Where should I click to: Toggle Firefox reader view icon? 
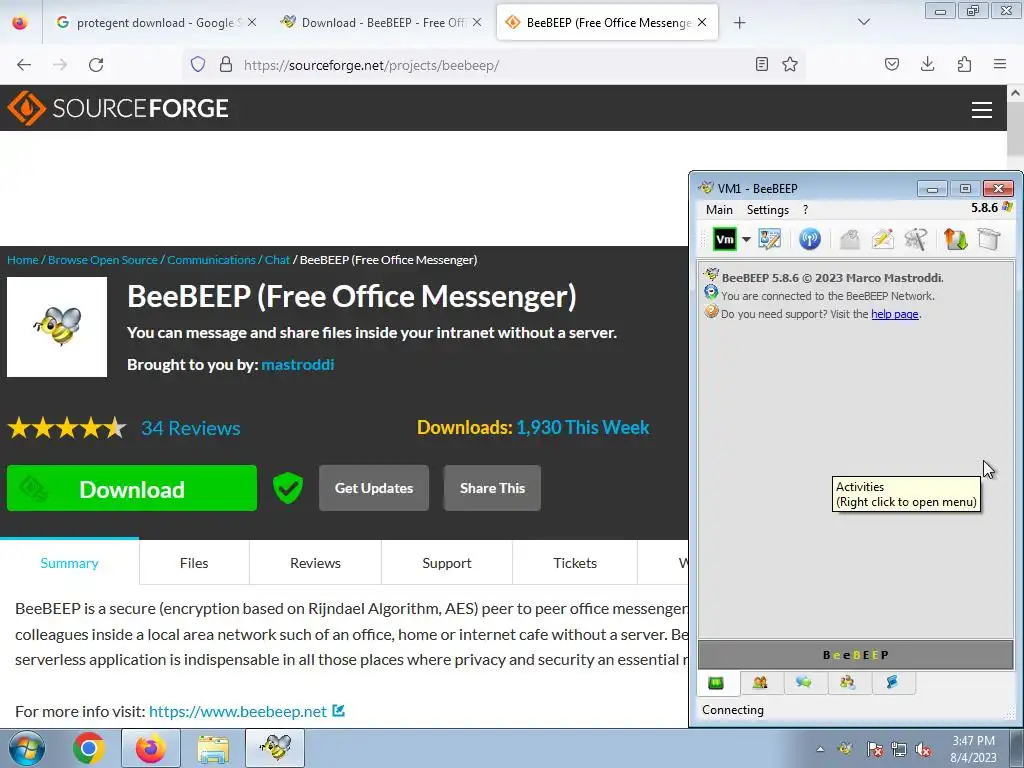coord(761,64)
